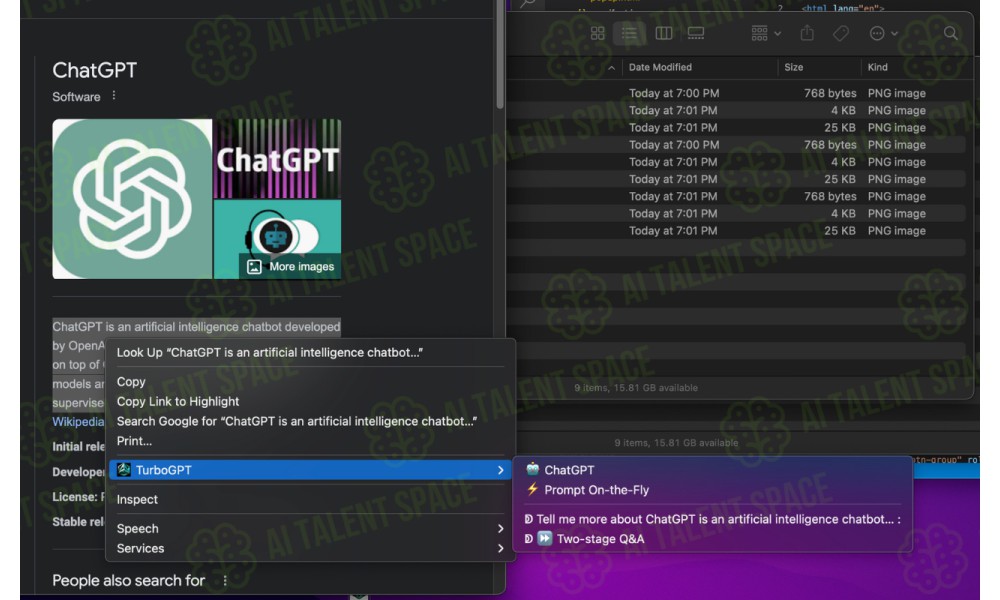This screenshot has width=1000, height=600.
Task: Open the Finder More actions ellipsis dropdown
Action: click(884, 33)
